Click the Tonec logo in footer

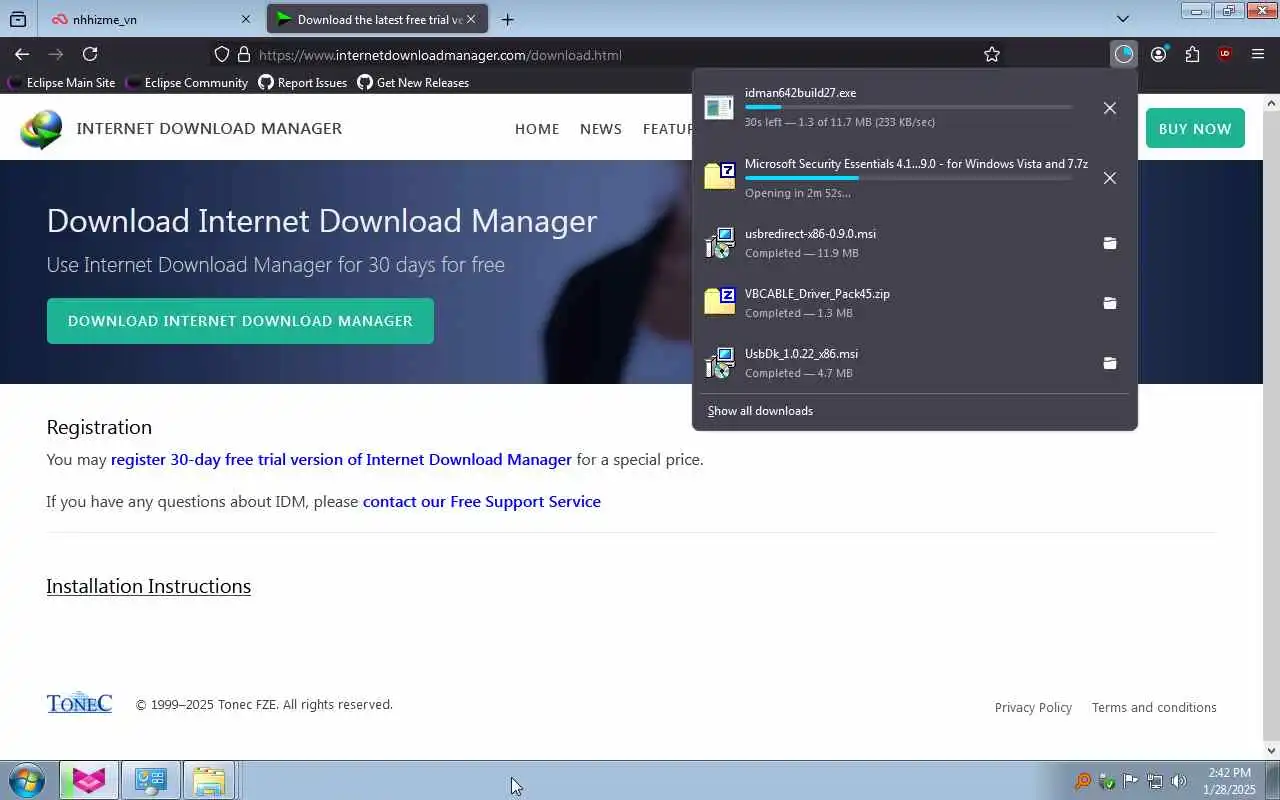coord(79,703)
